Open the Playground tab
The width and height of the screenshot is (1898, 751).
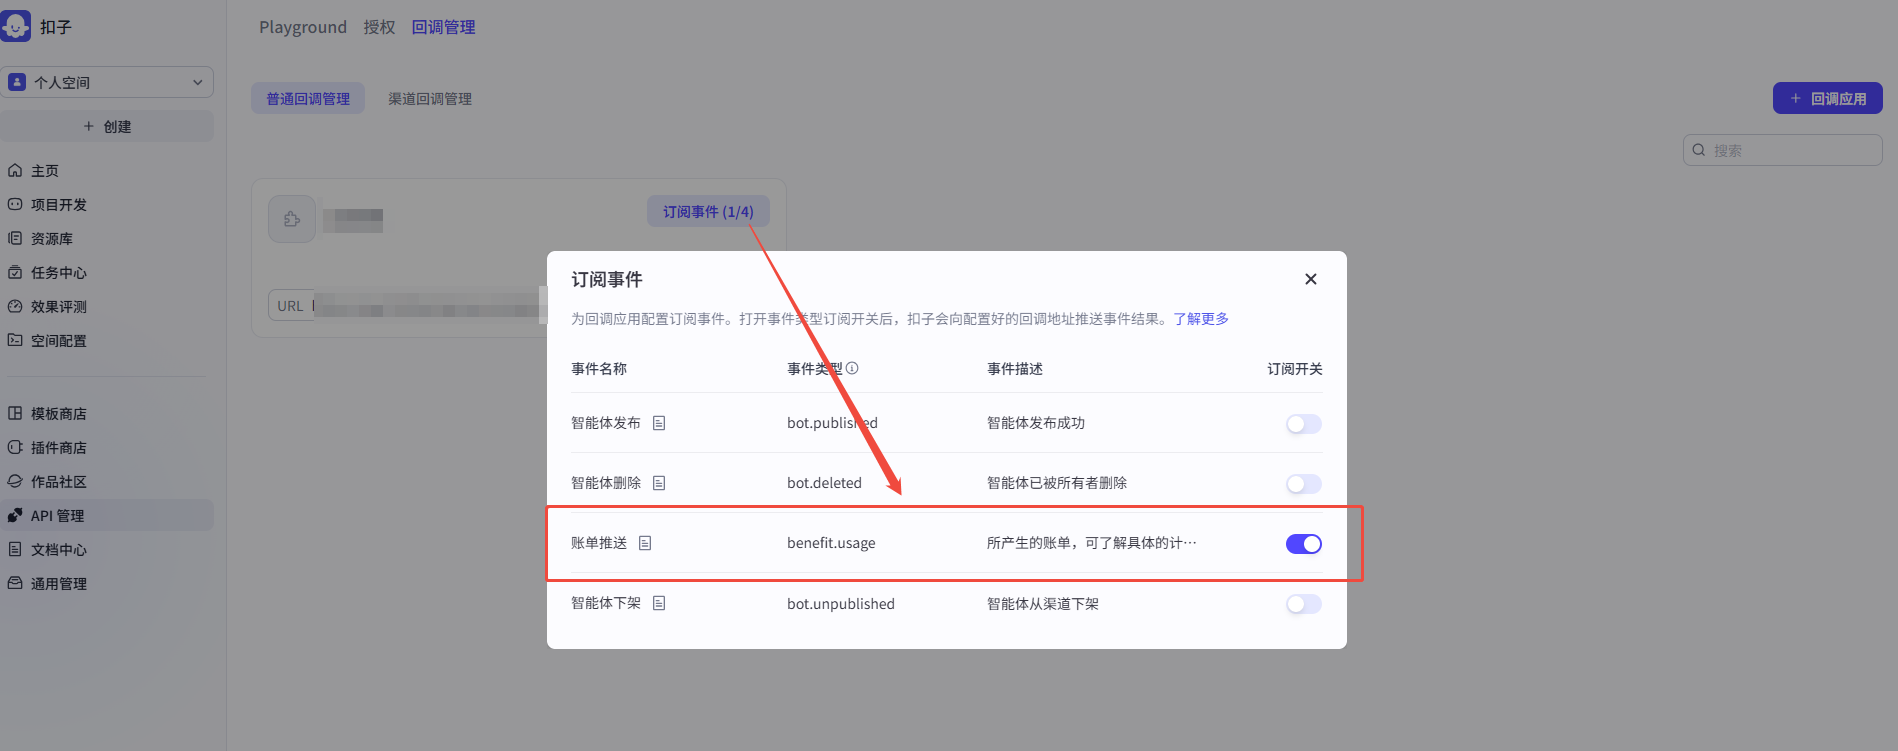(x=302, y=27)
